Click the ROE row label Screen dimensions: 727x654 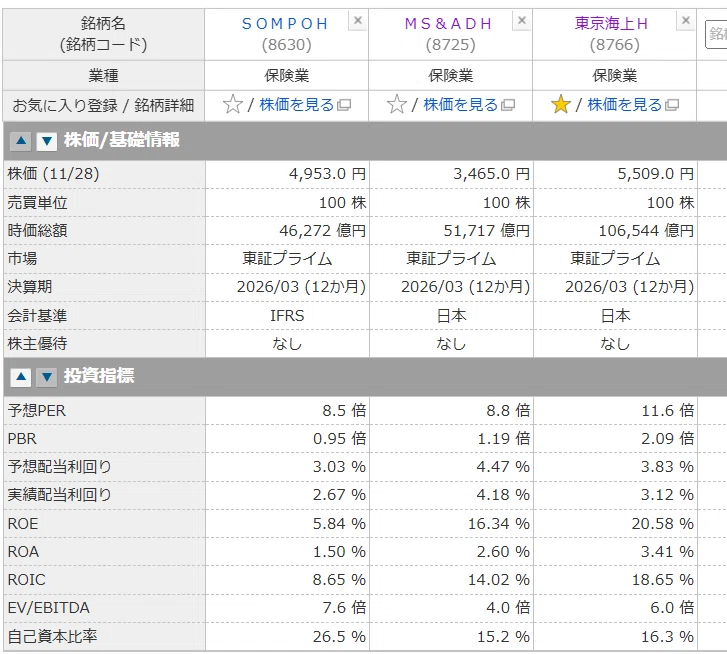click(x=23, y=524)
